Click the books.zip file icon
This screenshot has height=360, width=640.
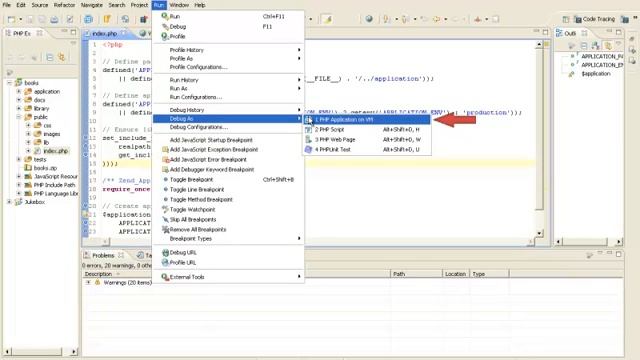pos(28,168)
